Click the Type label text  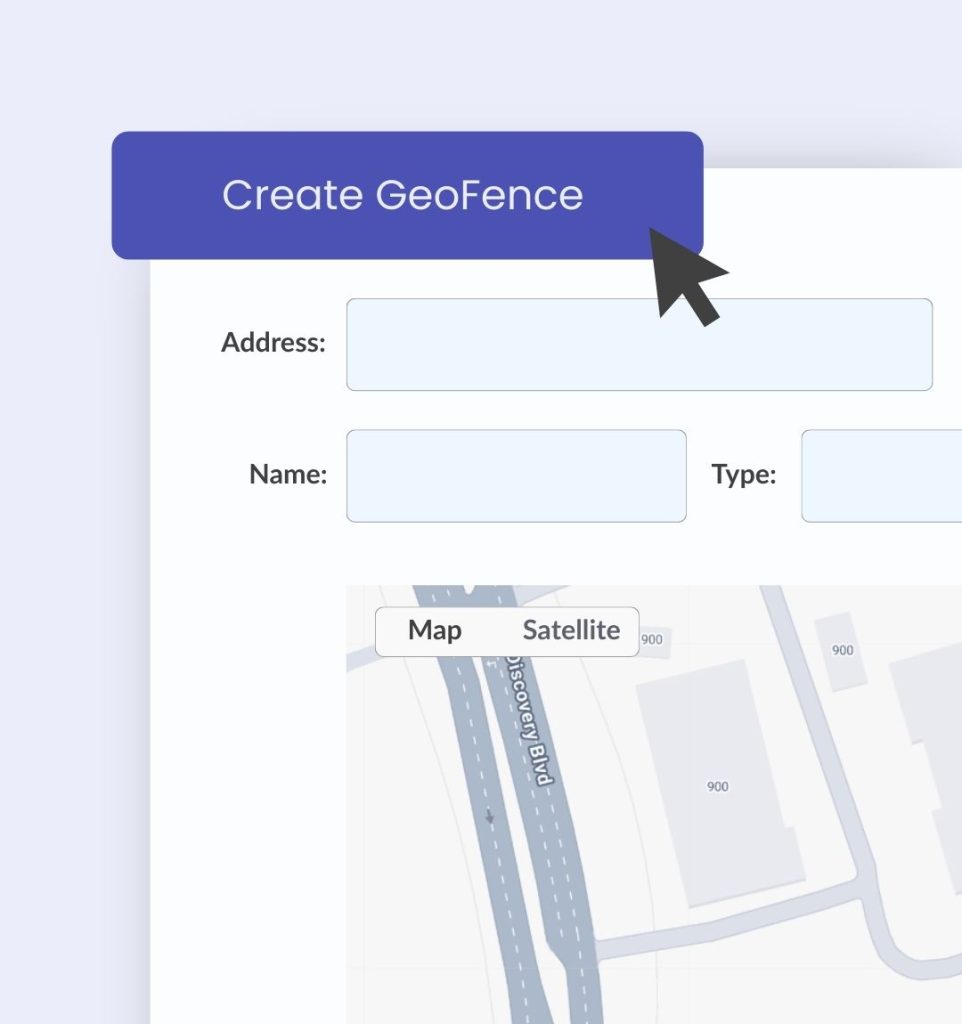[x=743, y=475]
